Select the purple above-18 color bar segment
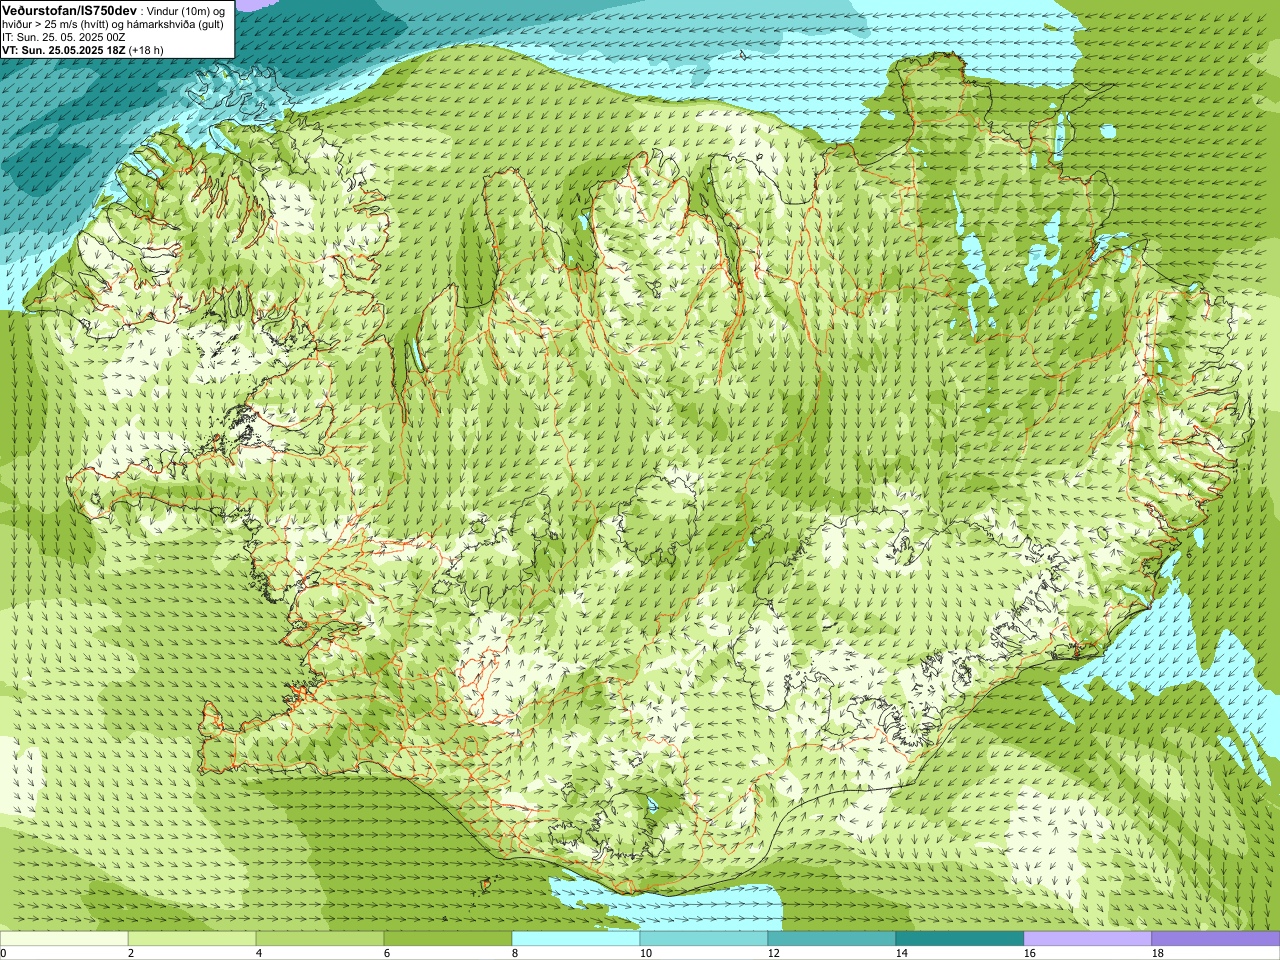Image resolution: width=1280 pixels, height=960 pixels. coord(1216,939)
